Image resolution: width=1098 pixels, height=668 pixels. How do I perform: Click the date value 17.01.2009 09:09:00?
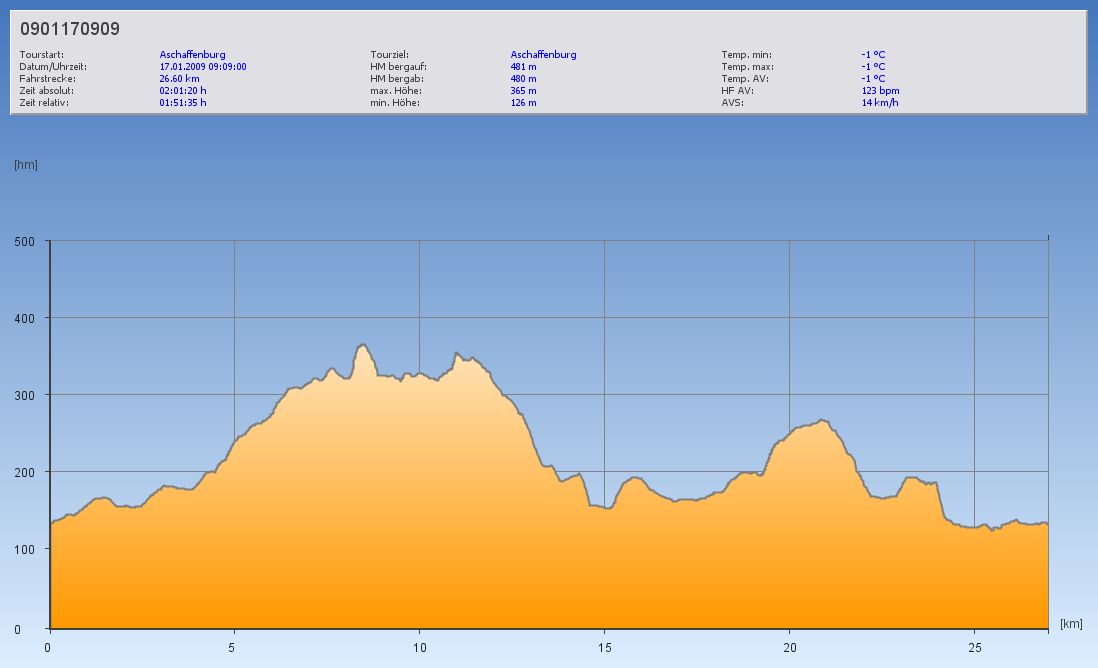click(203, 67)
